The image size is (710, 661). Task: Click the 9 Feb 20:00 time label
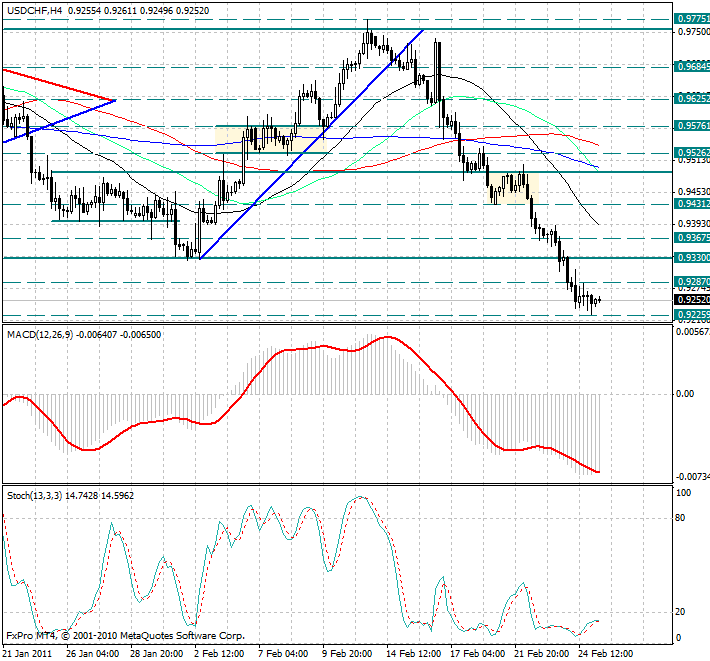point(347,654)
